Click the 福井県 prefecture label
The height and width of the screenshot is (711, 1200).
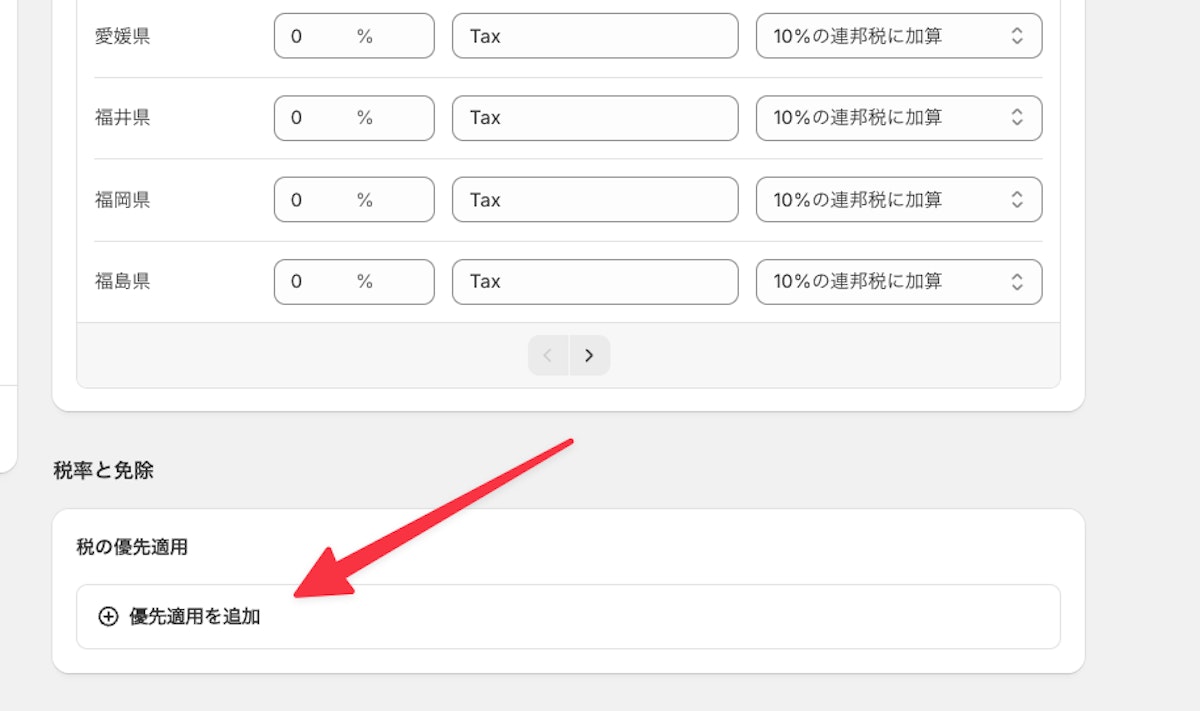click(x=120, y=117)
